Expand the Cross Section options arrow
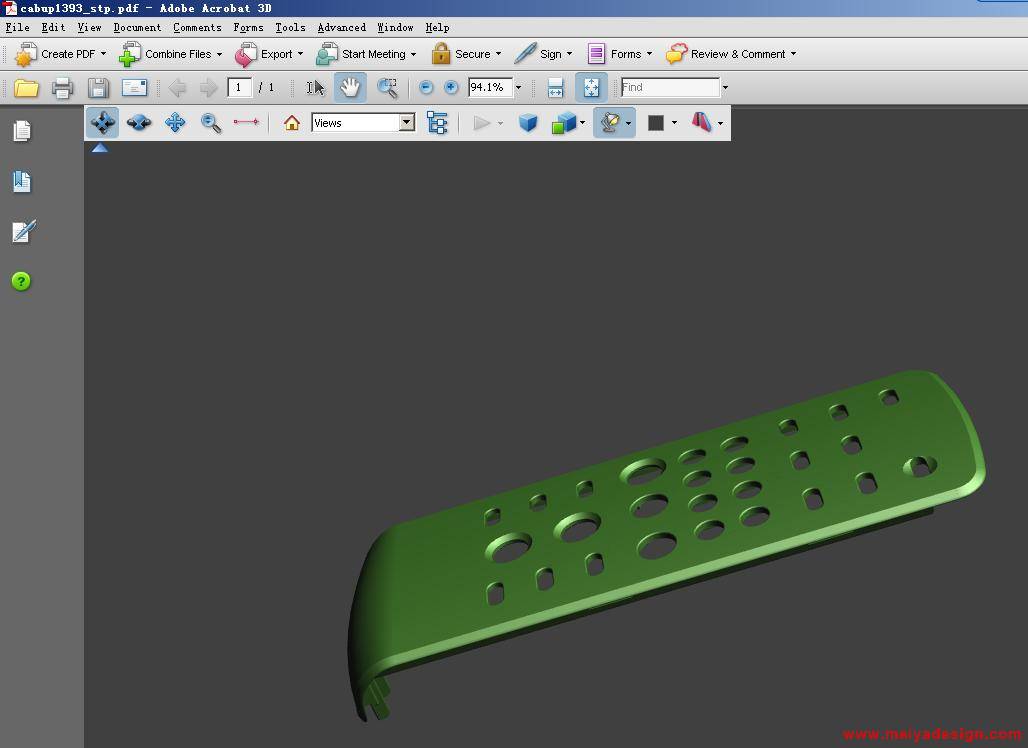This screenshot has width=1028, height=748. tap(721, 123)
